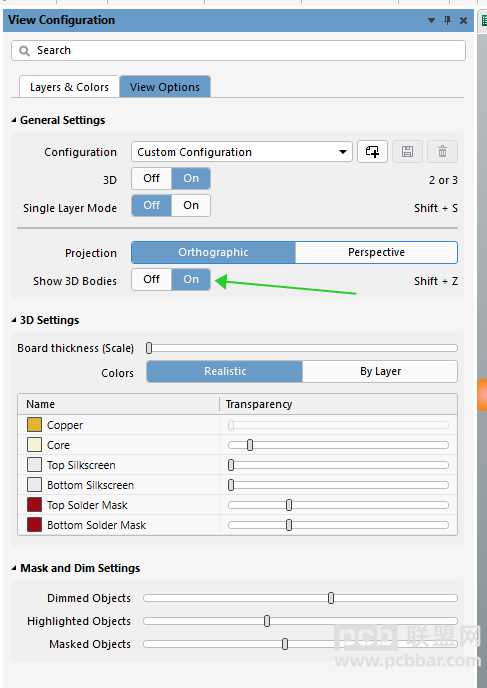Open the panel options dropdown arrow in title bar
487x688 pixels.
pos(431,20)
